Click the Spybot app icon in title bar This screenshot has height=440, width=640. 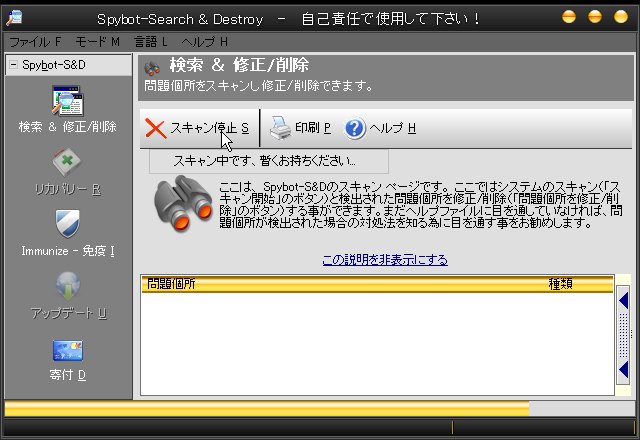click(15, 18)
